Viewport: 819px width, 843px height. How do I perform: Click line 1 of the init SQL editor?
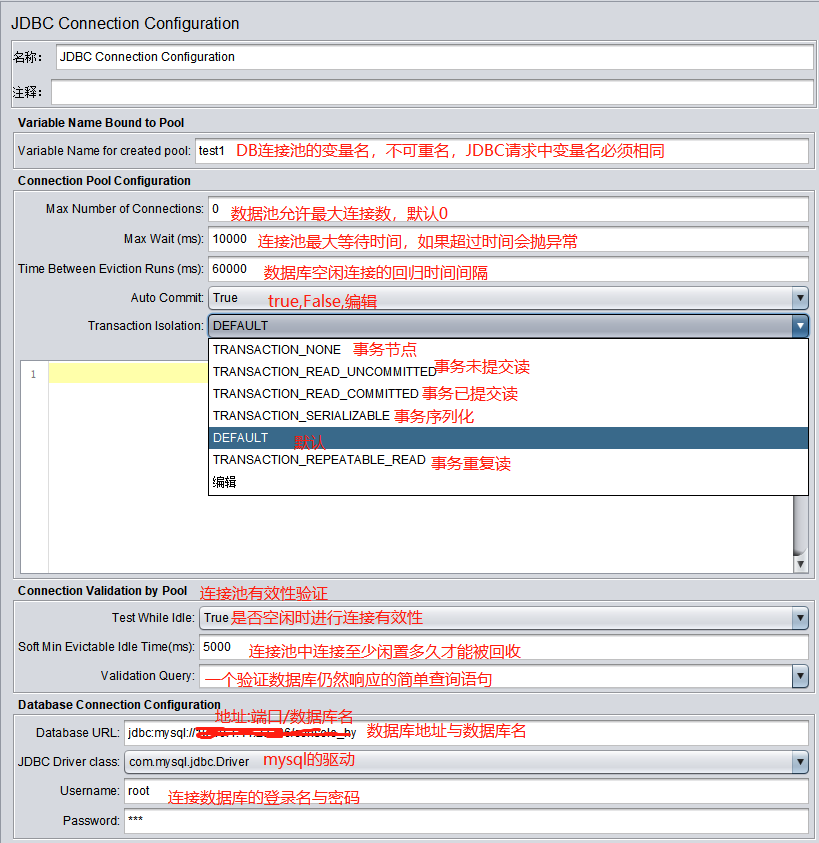point(128,373)
